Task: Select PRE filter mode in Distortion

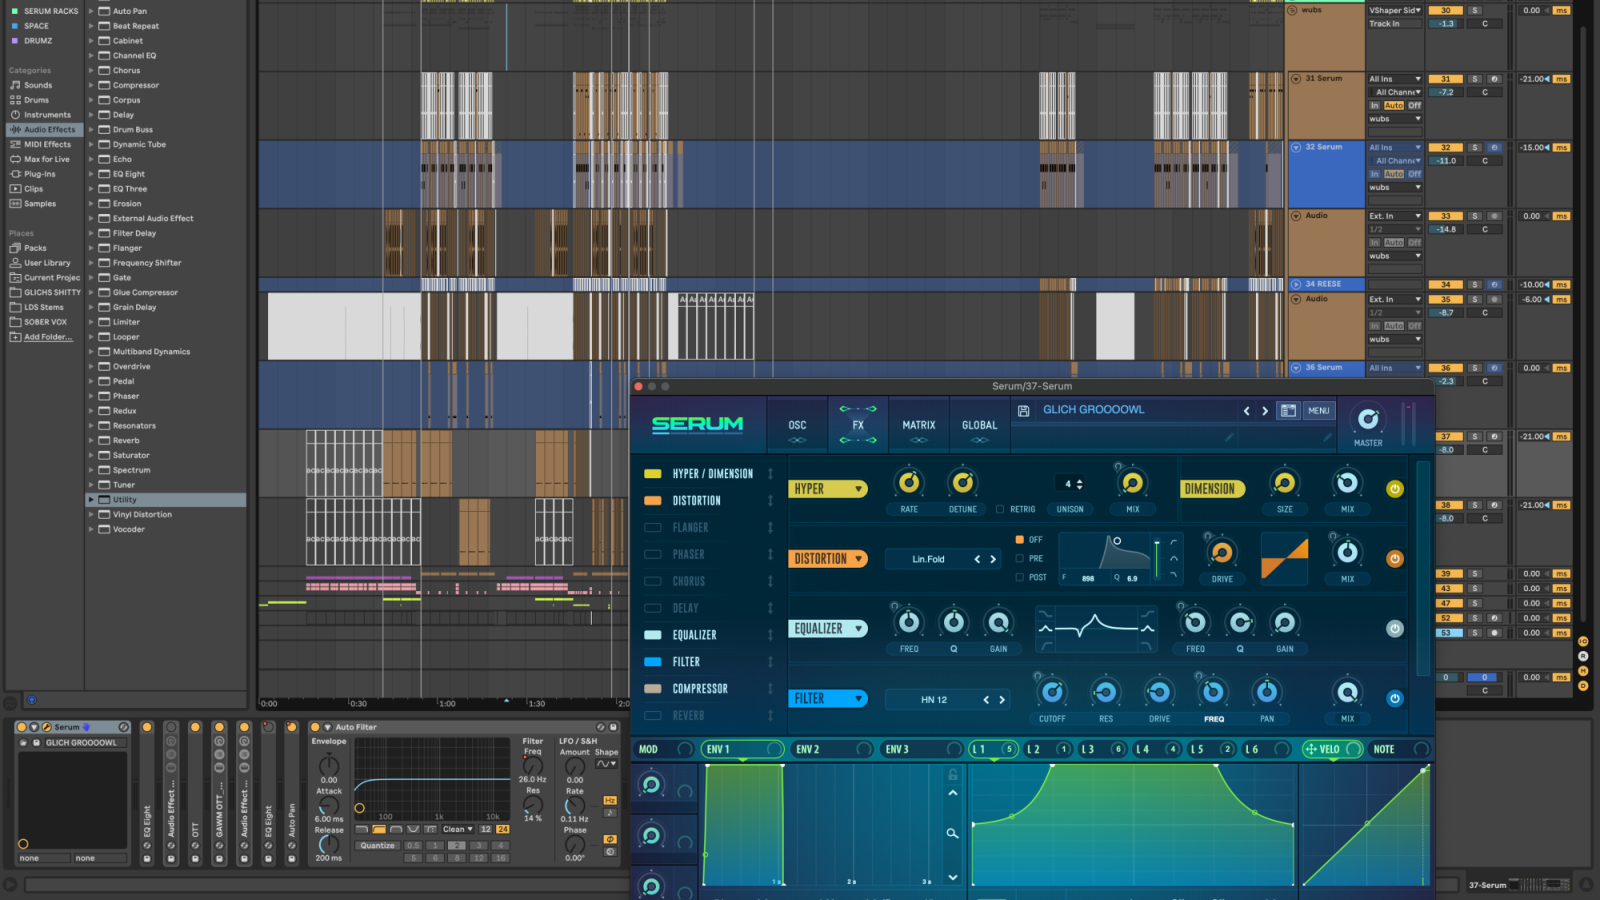Action: click(1020, 559)
